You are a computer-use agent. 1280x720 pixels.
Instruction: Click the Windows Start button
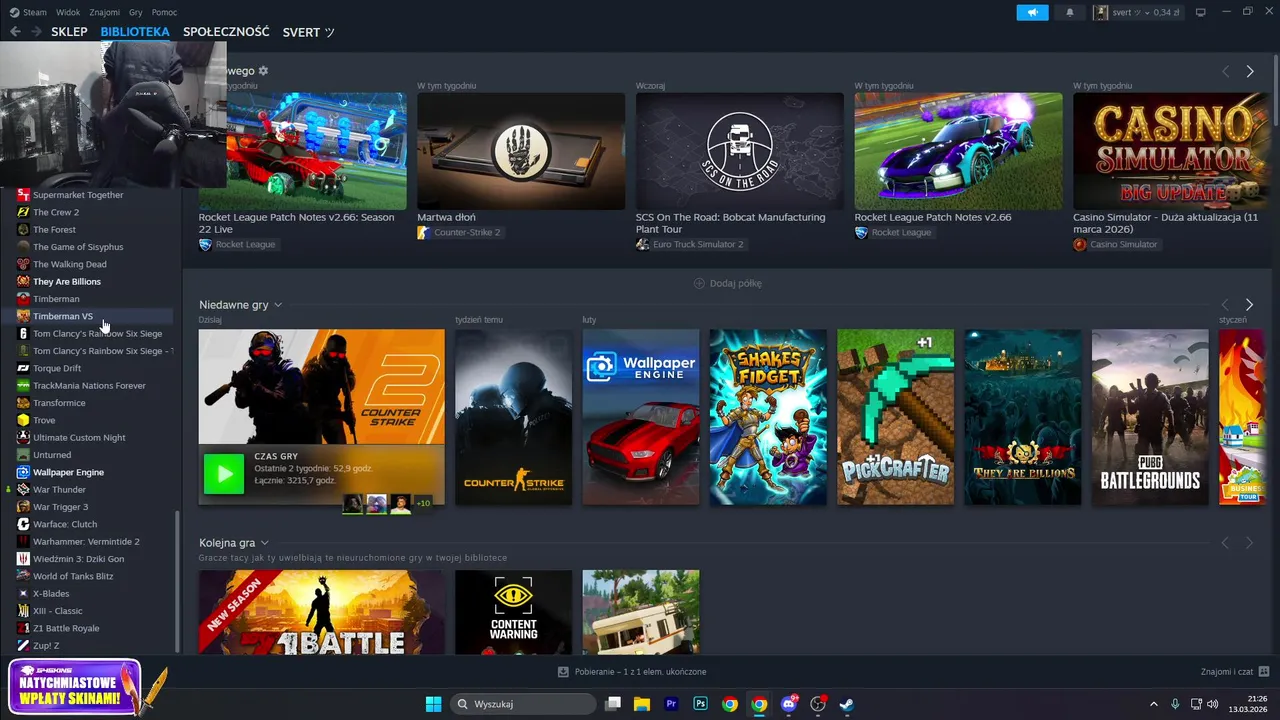click(x=433, y=704)
